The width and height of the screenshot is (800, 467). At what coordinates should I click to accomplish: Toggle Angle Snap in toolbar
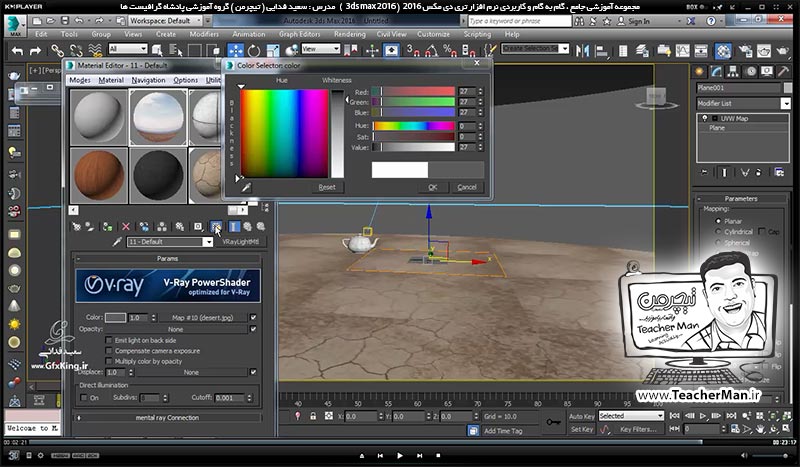click(x=431, y=50)
